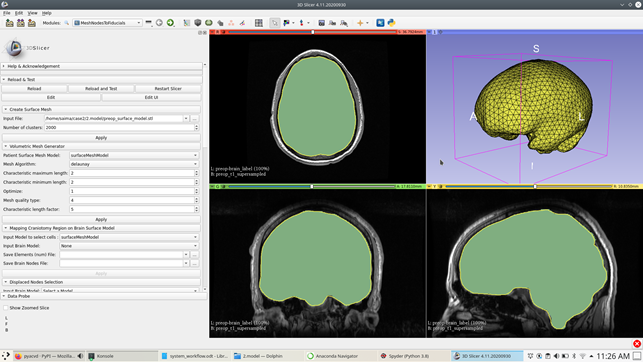The width and height of the screenshot is (643, 362).
Task: Adjust the red axial slice offset slider
Action: pyautogui.click(x=312, y=32)
